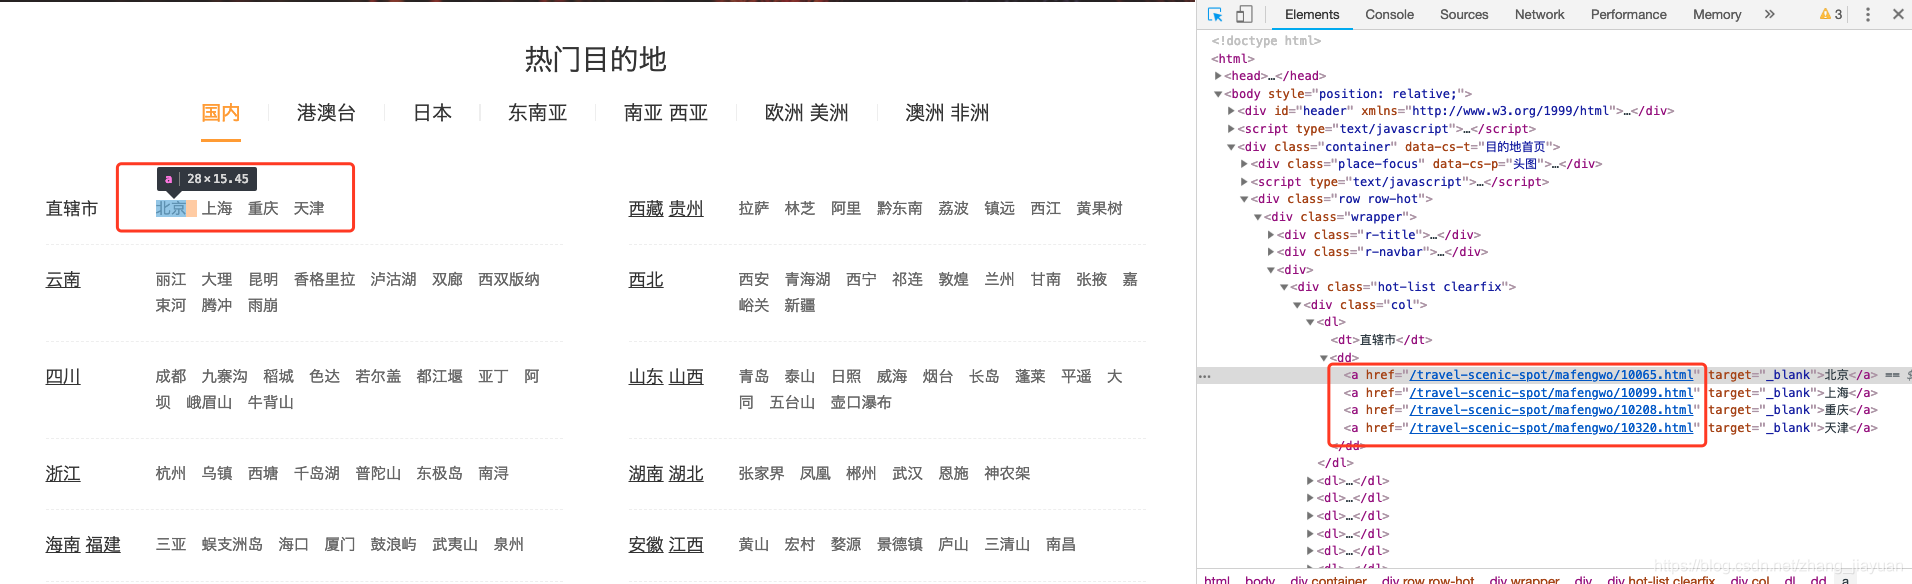Open the 西藏 贵州 region link

click(666, 209)
